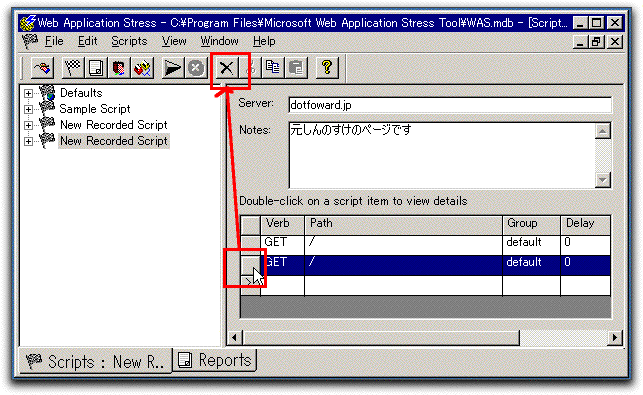Expand the Defaults tree node

click(x=28, y=93)
